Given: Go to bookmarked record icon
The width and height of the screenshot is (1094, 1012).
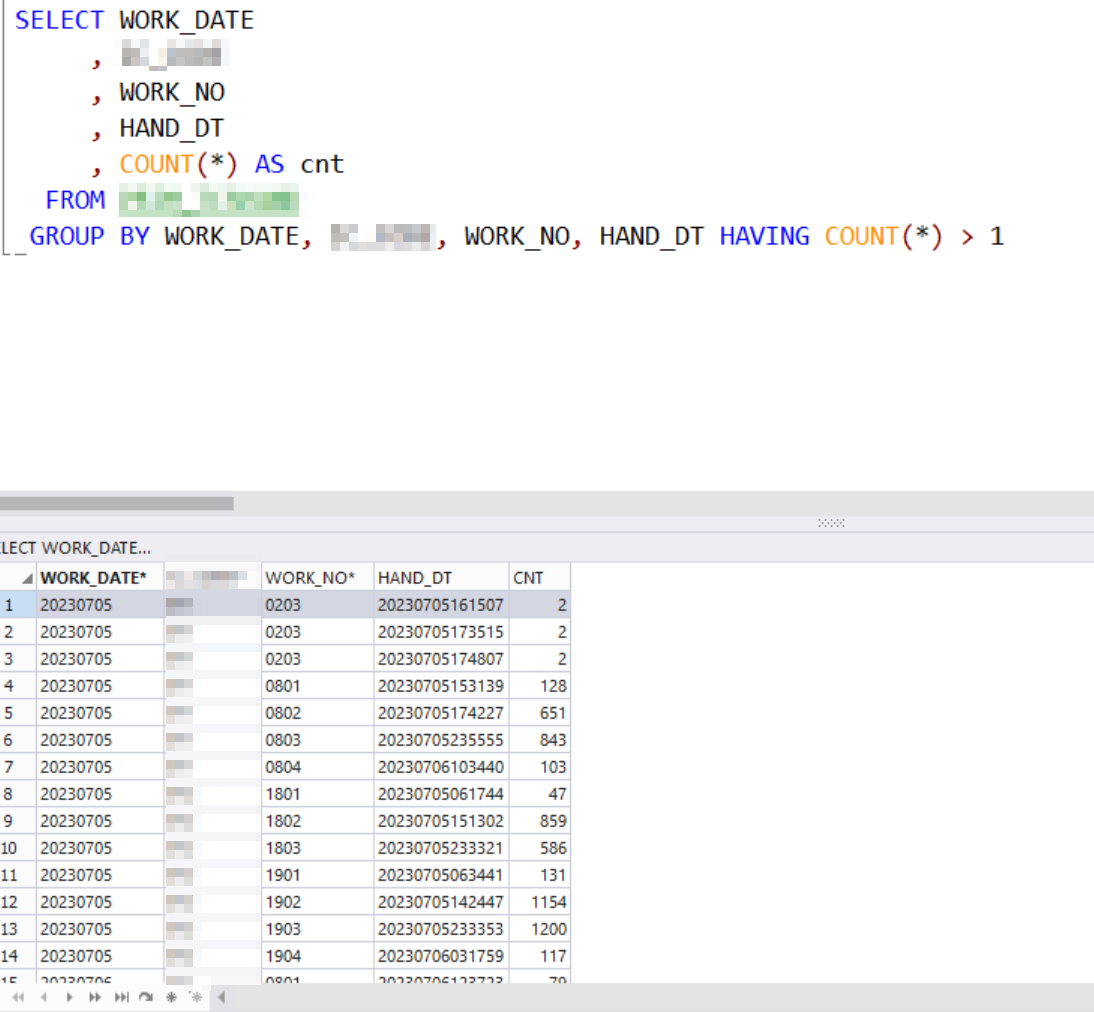Looking at the screenshot, I should point(196,997).
